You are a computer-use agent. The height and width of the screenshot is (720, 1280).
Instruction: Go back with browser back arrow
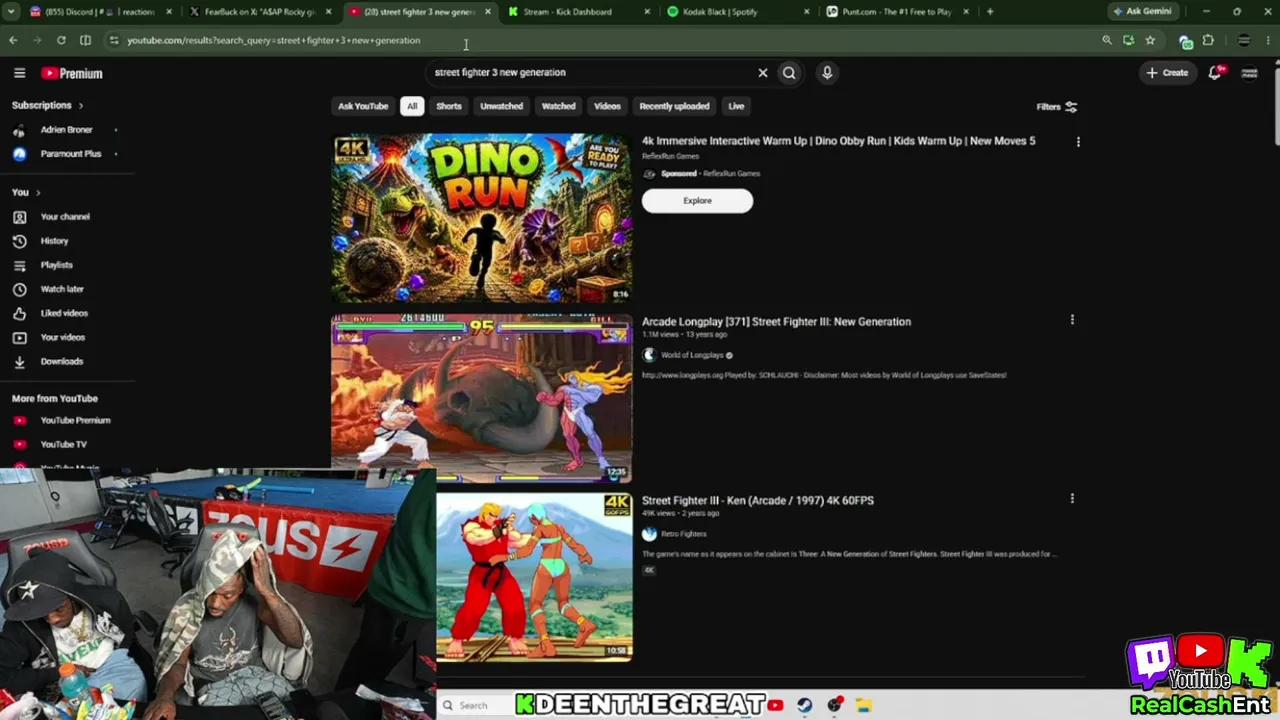click(13, 40)
